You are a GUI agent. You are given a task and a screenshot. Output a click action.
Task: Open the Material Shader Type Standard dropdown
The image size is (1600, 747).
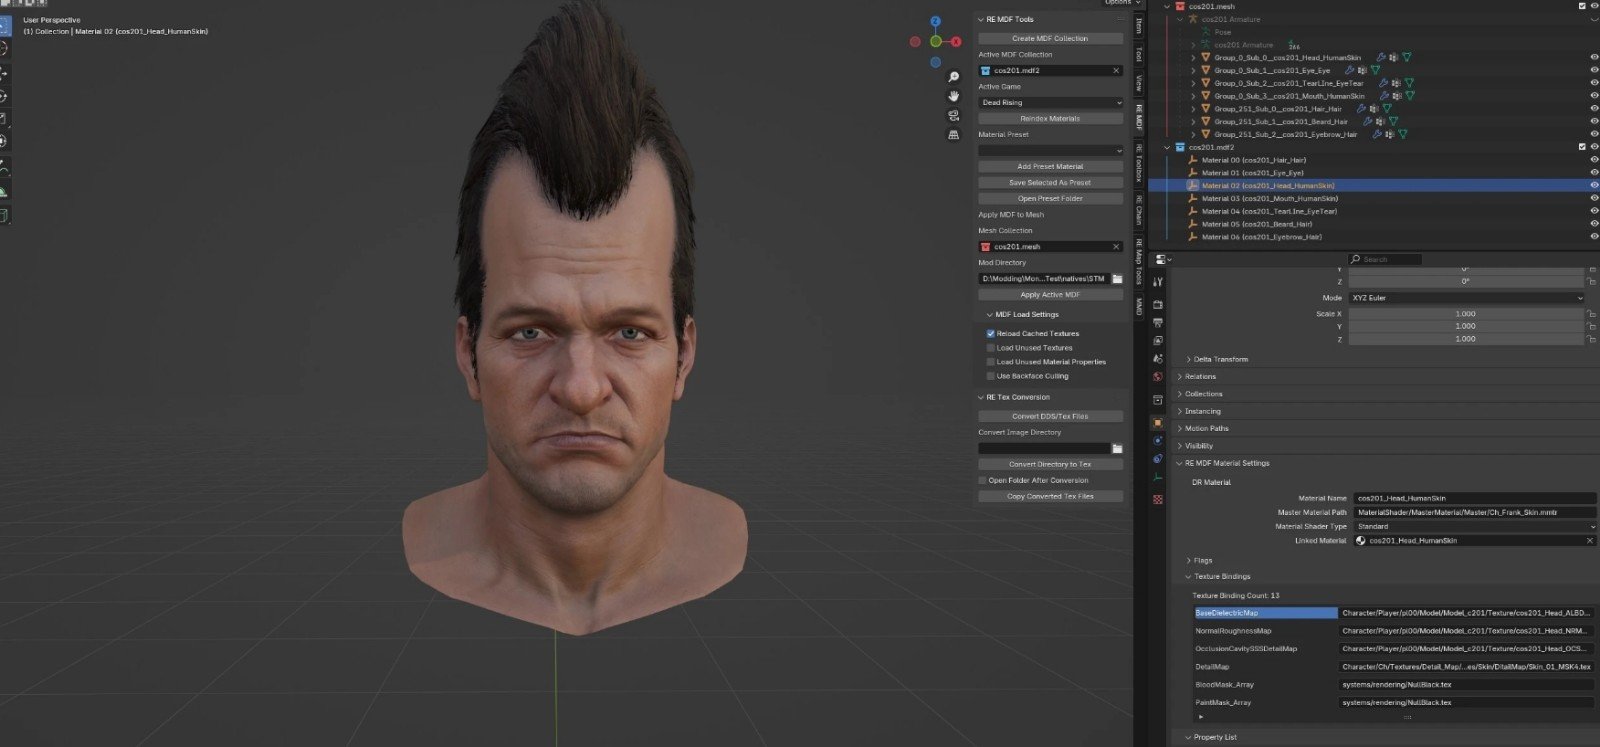[1474, 526]
